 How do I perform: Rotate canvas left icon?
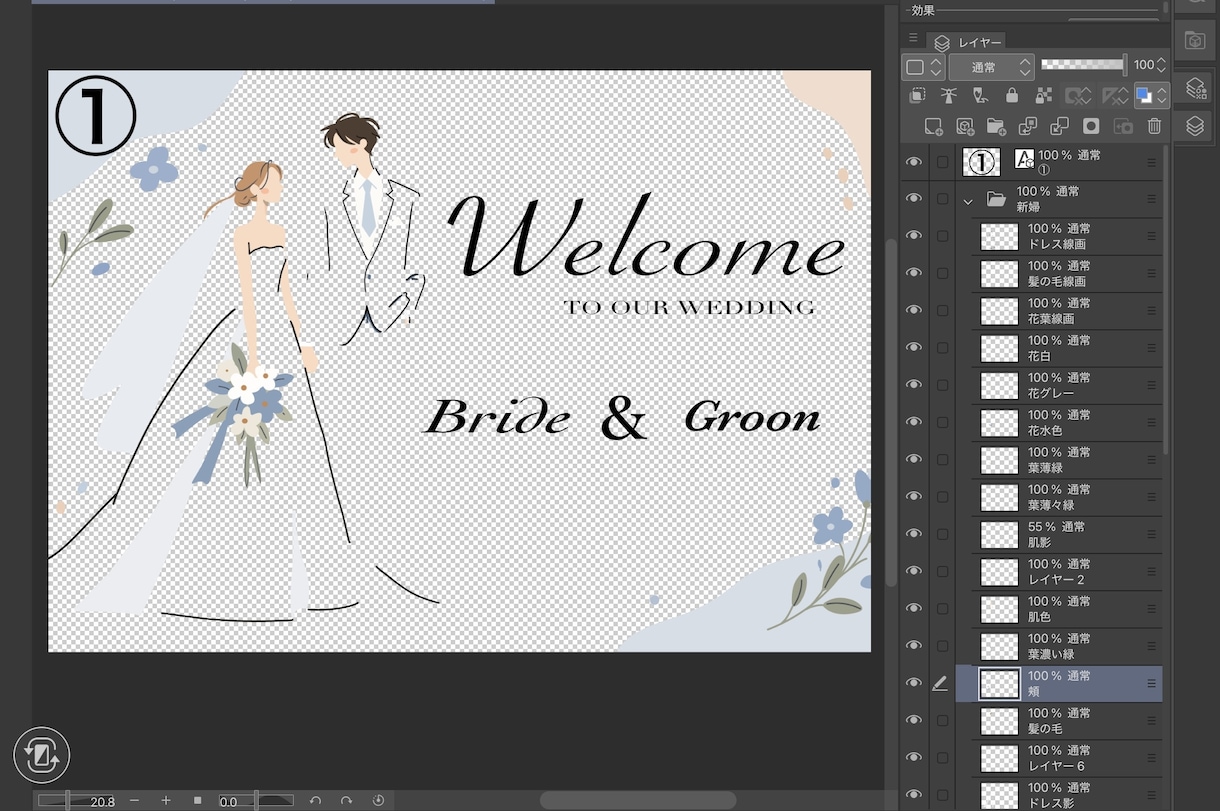(x=315, y=801)
